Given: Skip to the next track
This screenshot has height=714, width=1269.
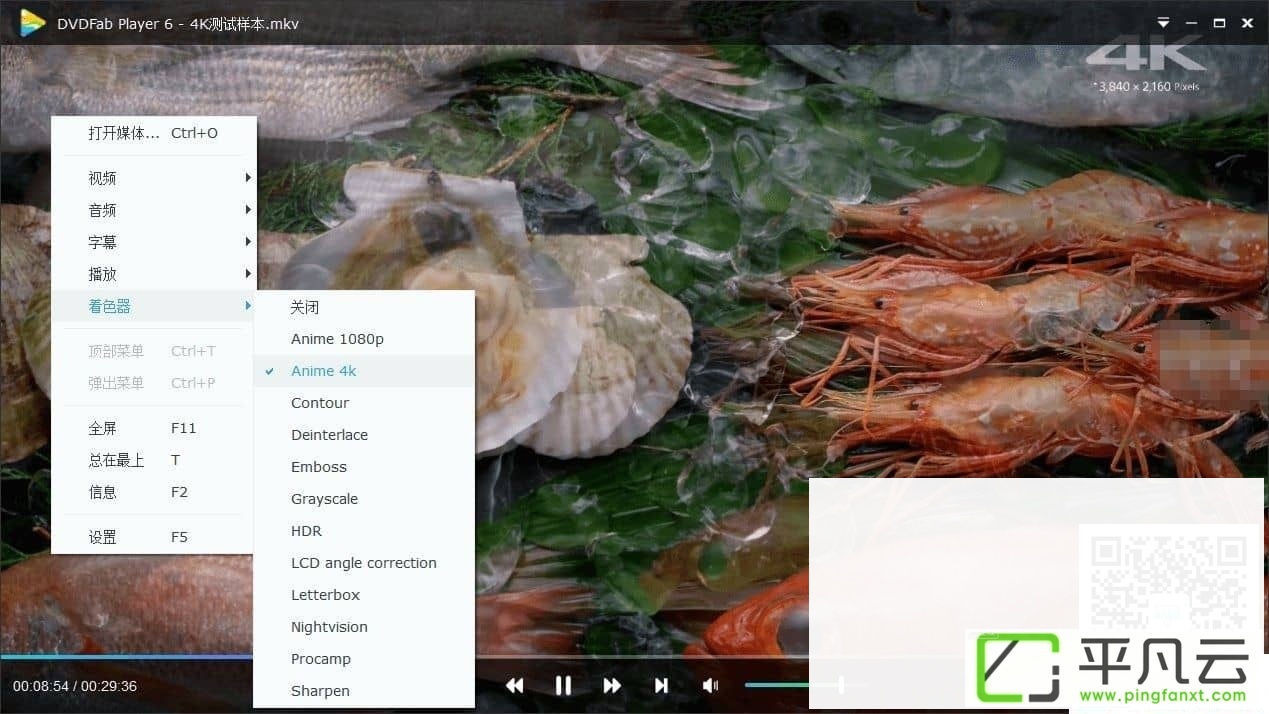Looking at the screenshot, I should coord(661,685).
